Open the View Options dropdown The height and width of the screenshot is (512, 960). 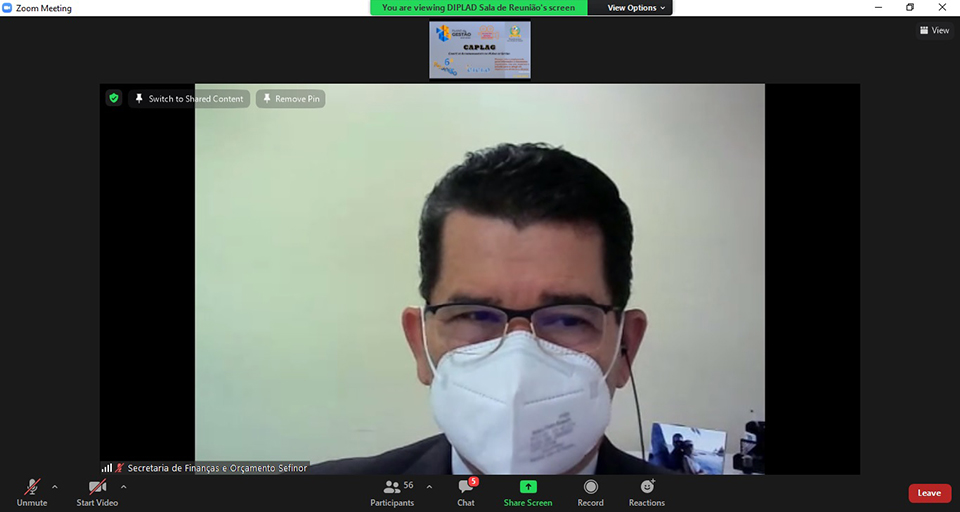point(636,8)
